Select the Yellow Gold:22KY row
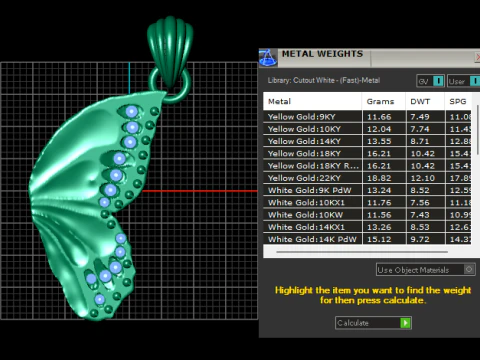 (x=367, y=178)
